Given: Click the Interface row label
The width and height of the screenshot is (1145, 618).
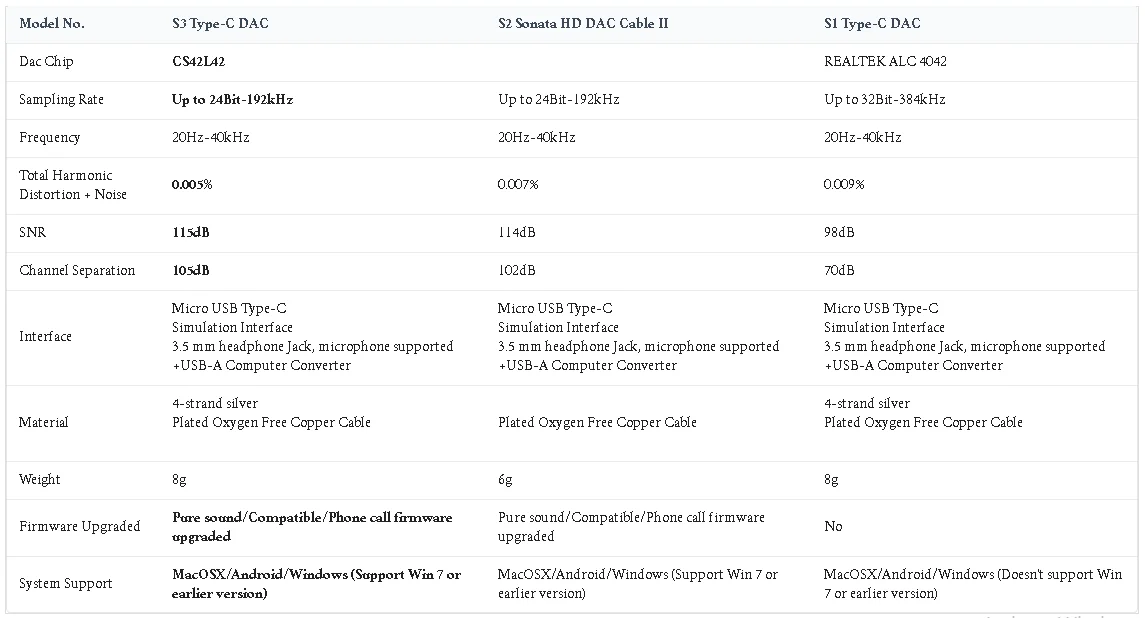Looking at the screenshot, I should (45, 336).
